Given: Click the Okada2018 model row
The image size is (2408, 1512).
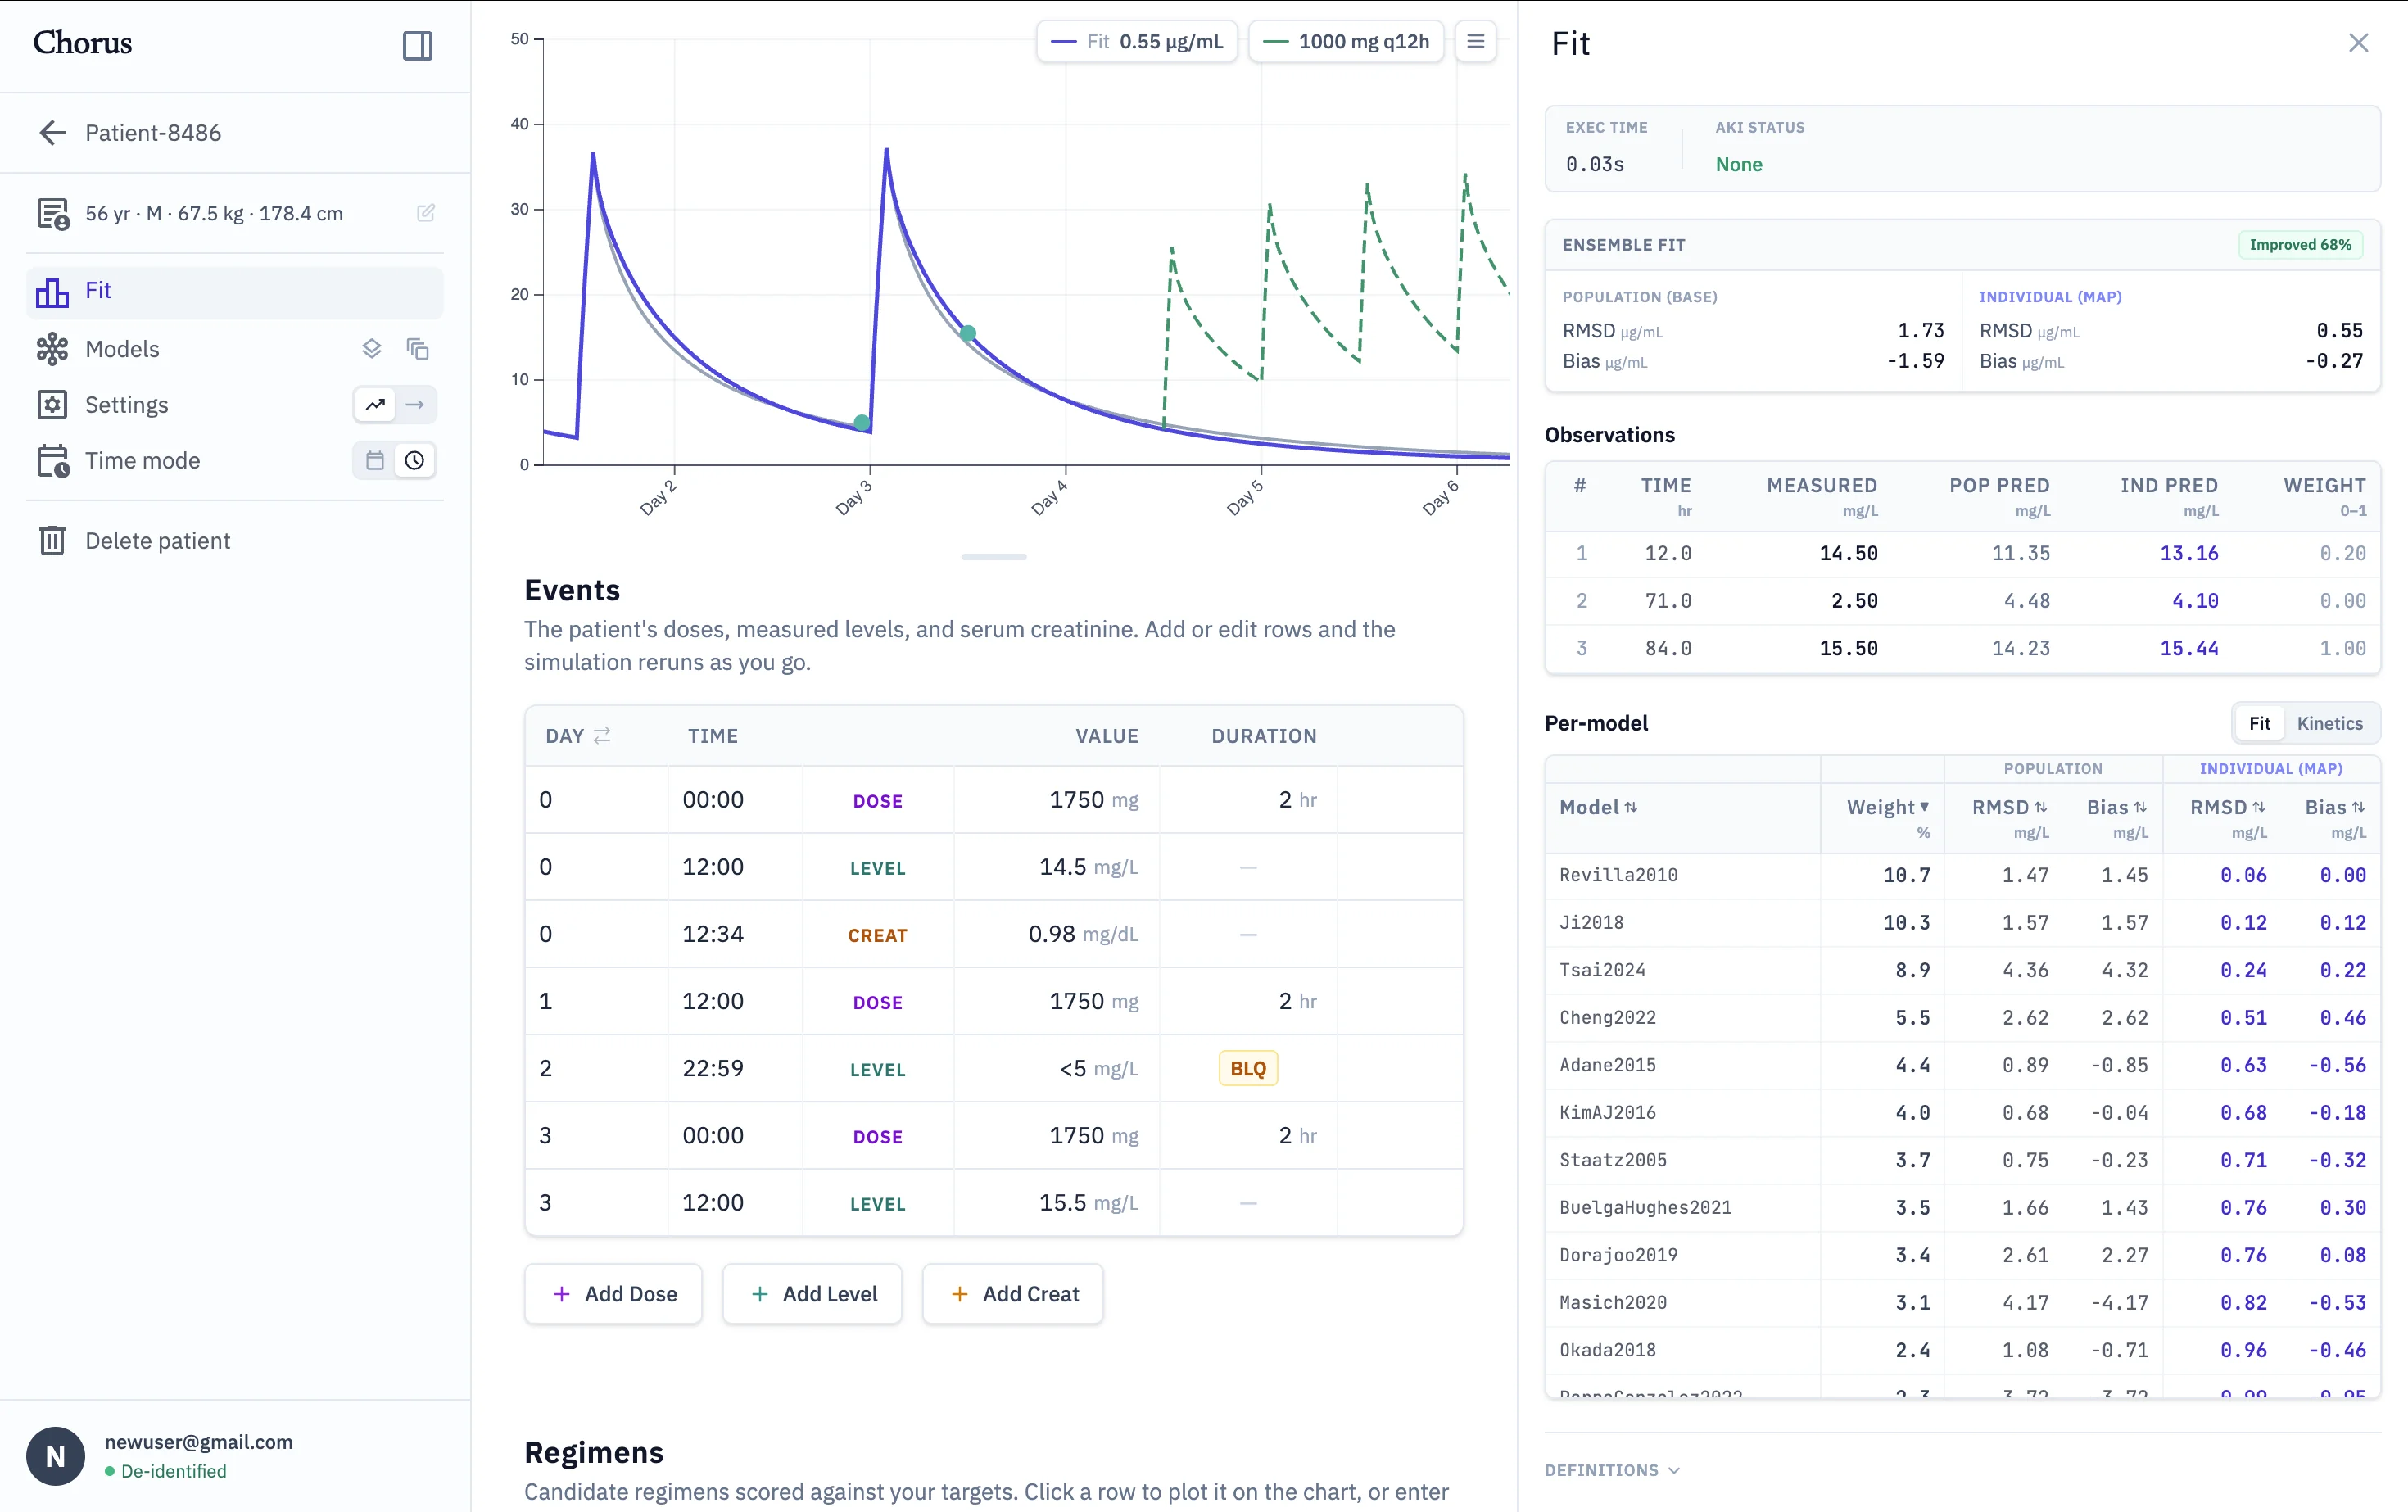Looking at the screenshot, I should (x=1962, y=1351).
